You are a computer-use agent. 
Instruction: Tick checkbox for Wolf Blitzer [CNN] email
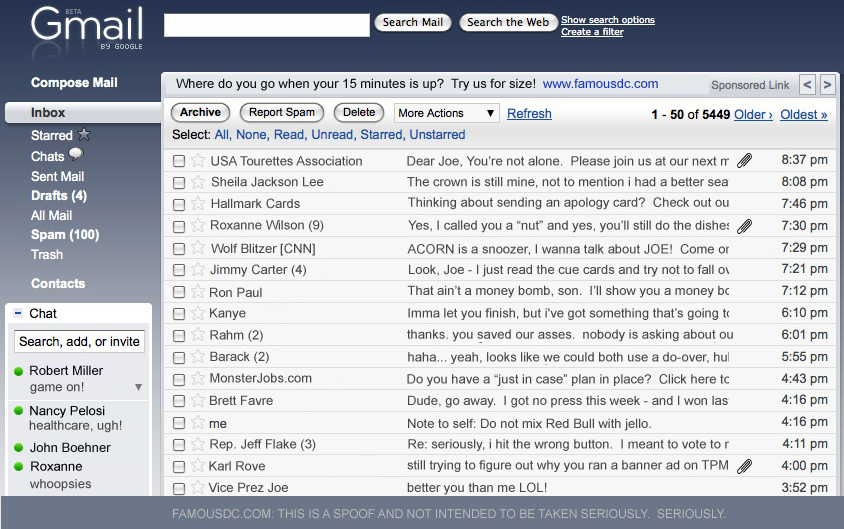[179, 249]
